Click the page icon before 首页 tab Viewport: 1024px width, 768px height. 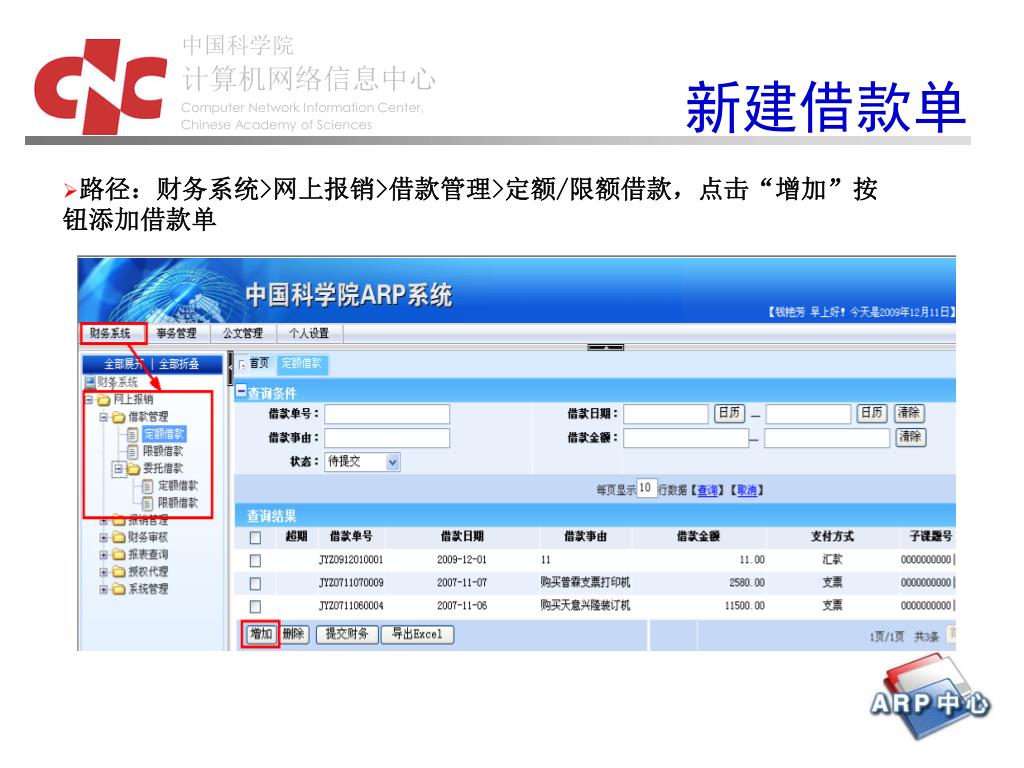(243, 365)
